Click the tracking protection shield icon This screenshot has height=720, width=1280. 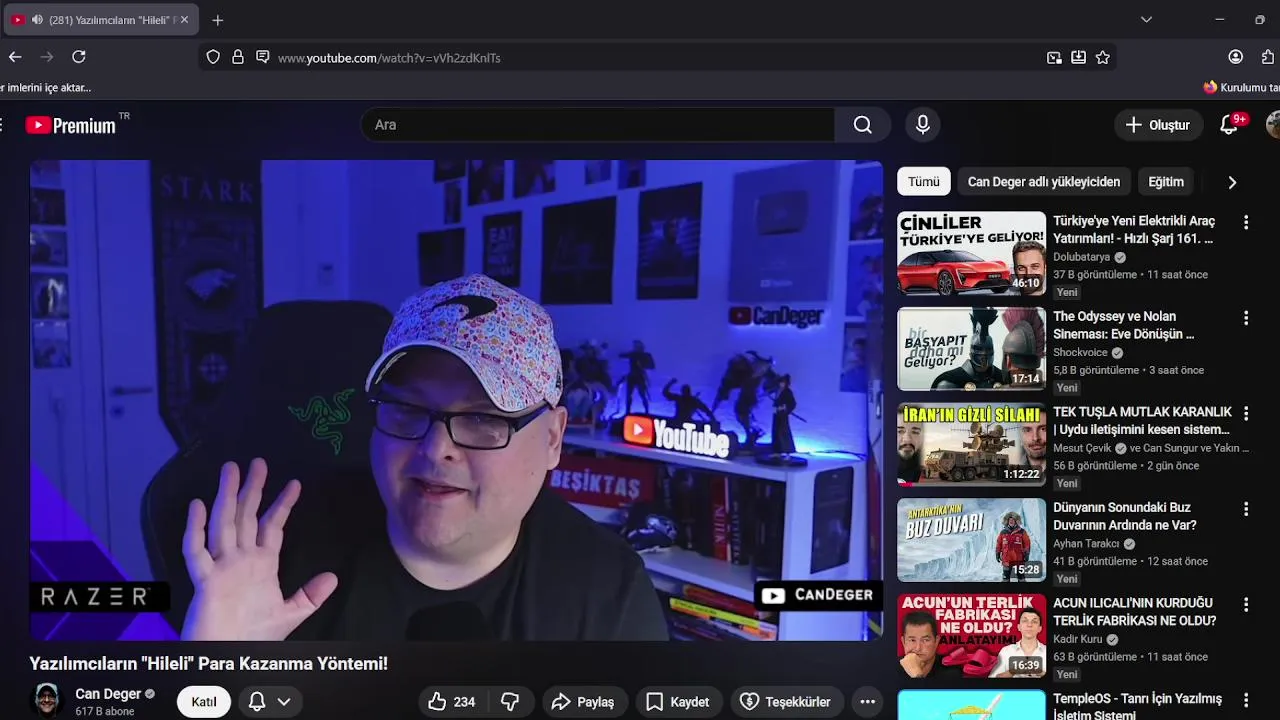(213, 57)
